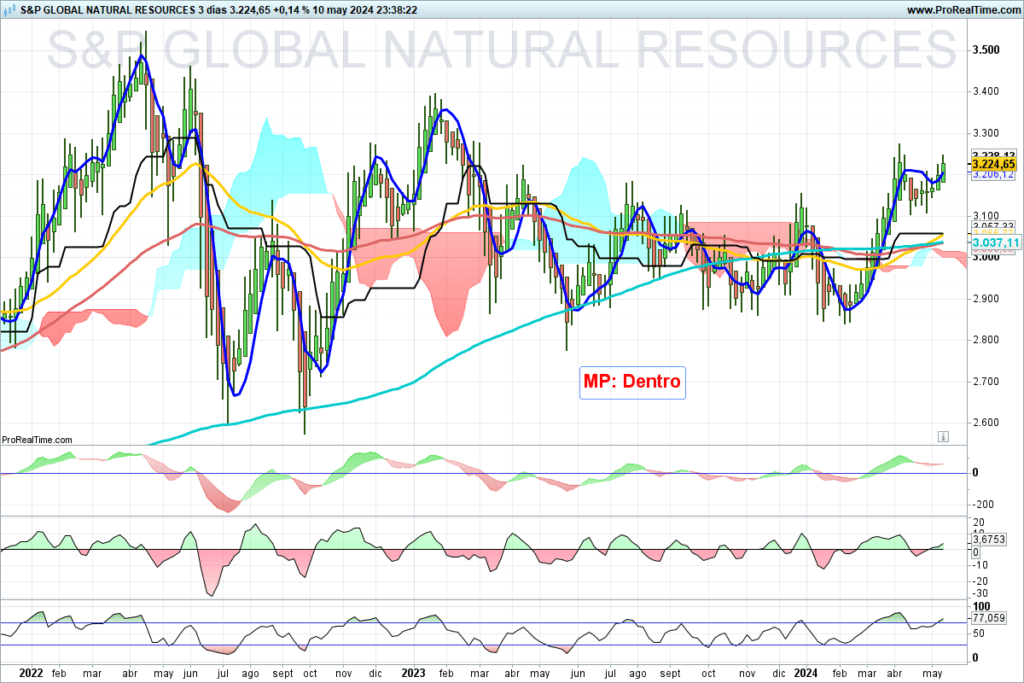Click the 3,6753 indicator value label
Screen dimensions: 1024x683
tap(989, 539)
